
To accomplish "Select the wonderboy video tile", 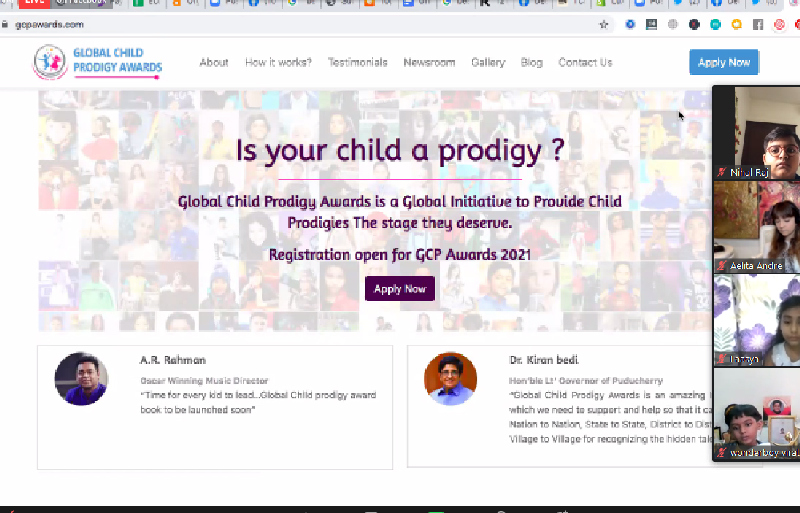I will click(x=757, y=414).
